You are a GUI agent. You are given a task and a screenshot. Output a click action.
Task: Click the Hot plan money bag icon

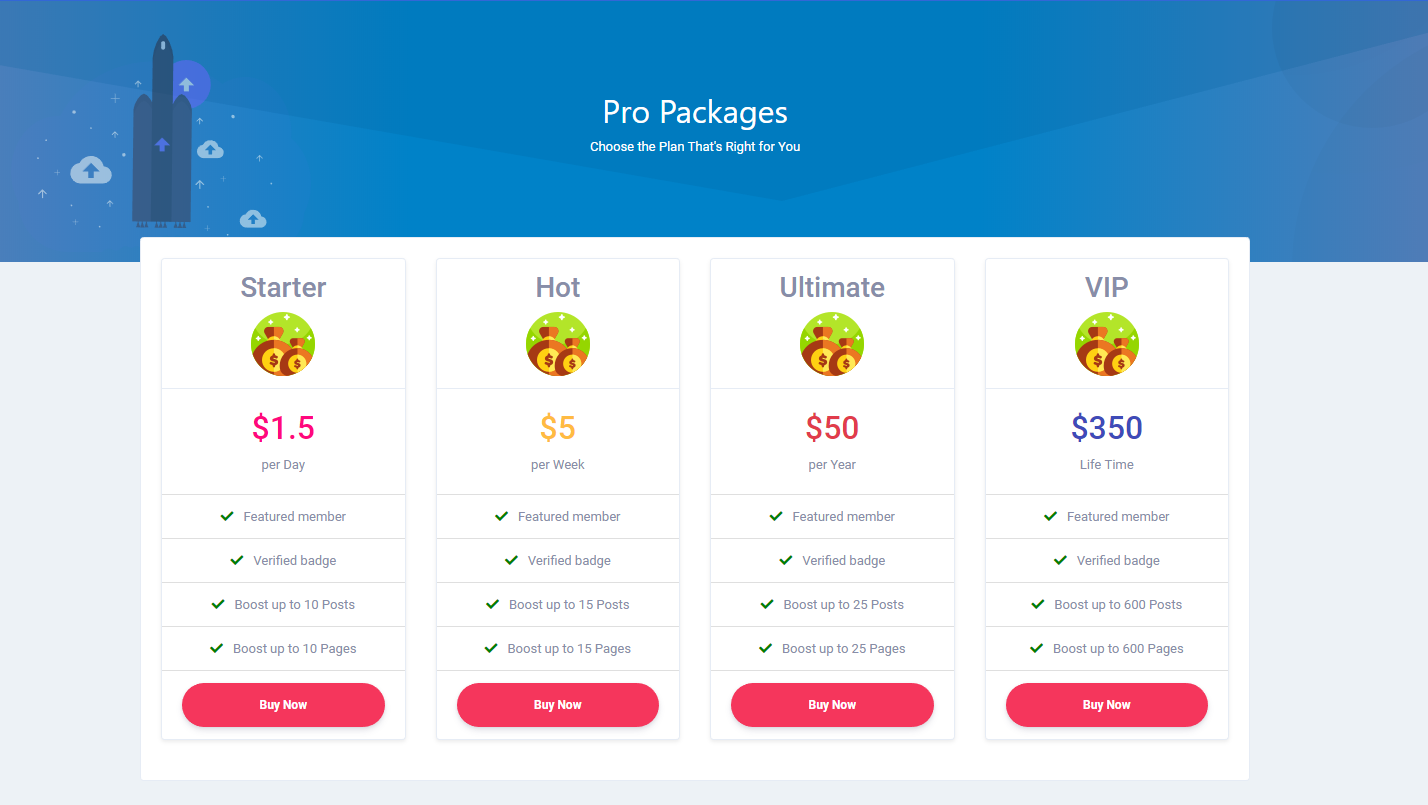coord(558,344)
